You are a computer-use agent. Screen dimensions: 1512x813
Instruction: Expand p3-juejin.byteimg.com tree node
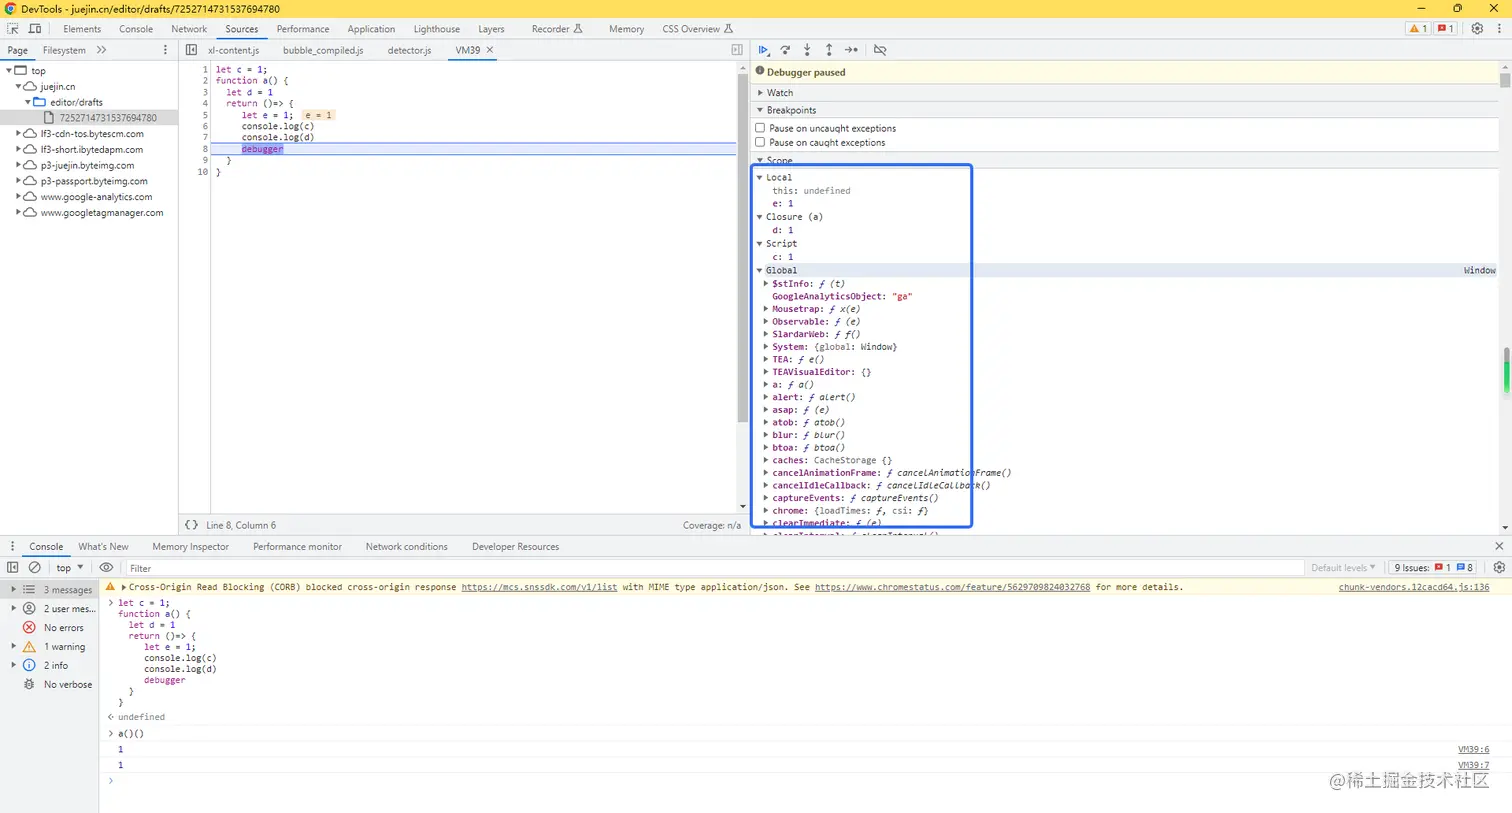pos(19,165)
